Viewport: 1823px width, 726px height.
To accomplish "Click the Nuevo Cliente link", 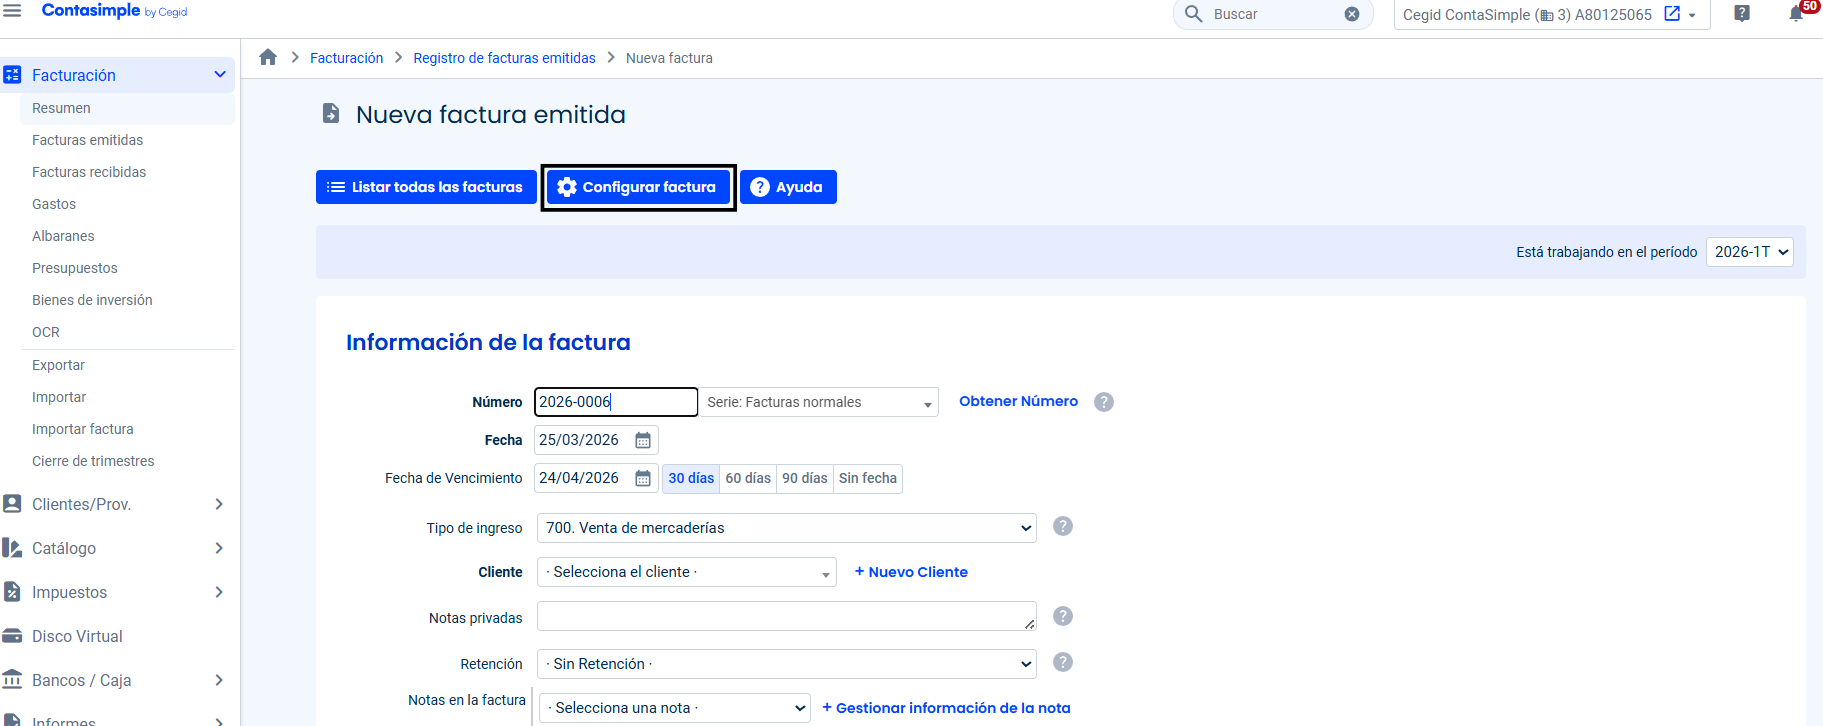I will pyautogui.click(x=911, y=572).
